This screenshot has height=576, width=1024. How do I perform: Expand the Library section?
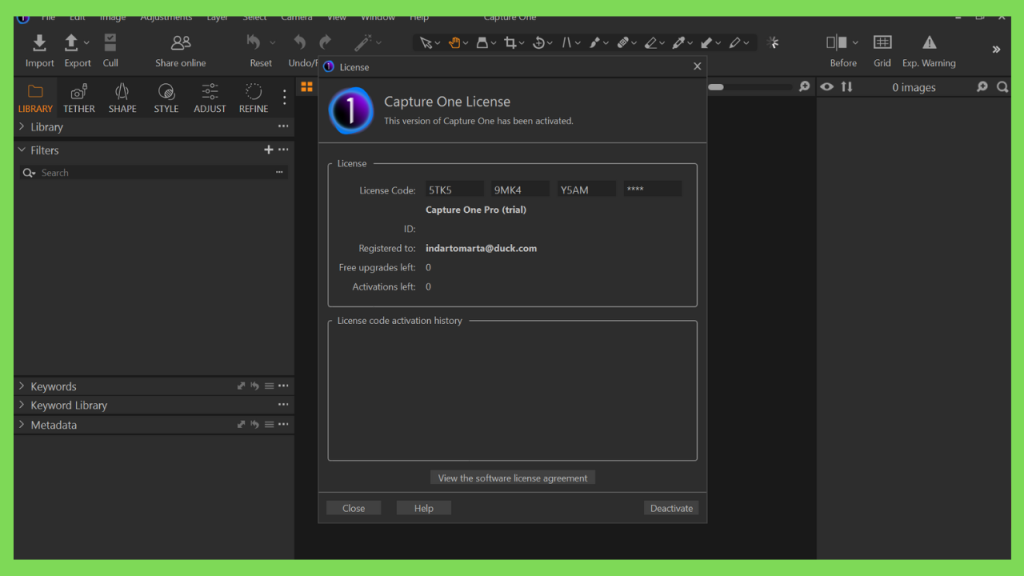22,127
